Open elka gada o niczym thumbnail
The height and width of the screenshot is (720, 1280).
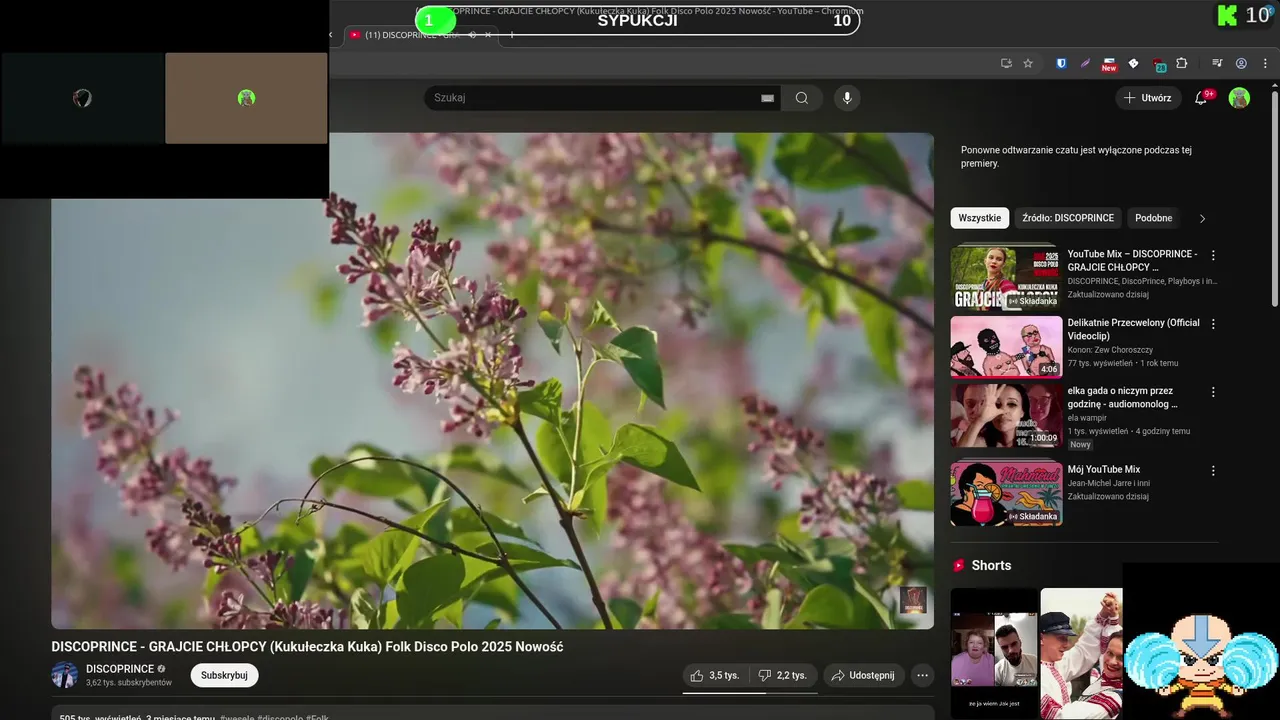(1006, 415)
